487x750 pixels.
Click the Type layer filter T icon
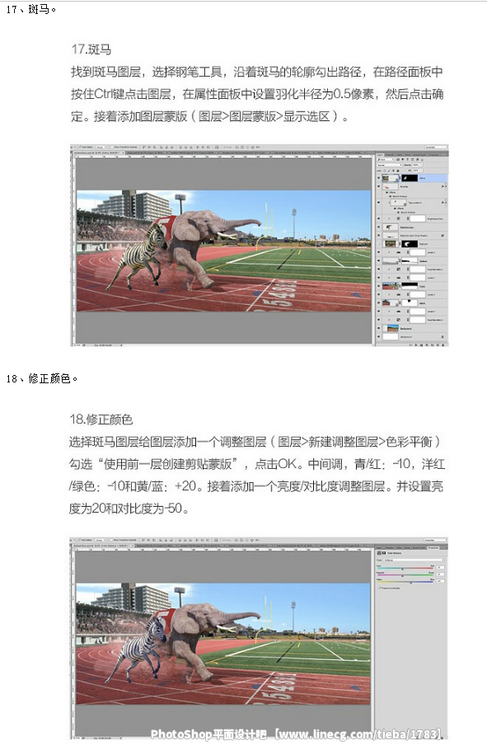click(x=407, y=159)
